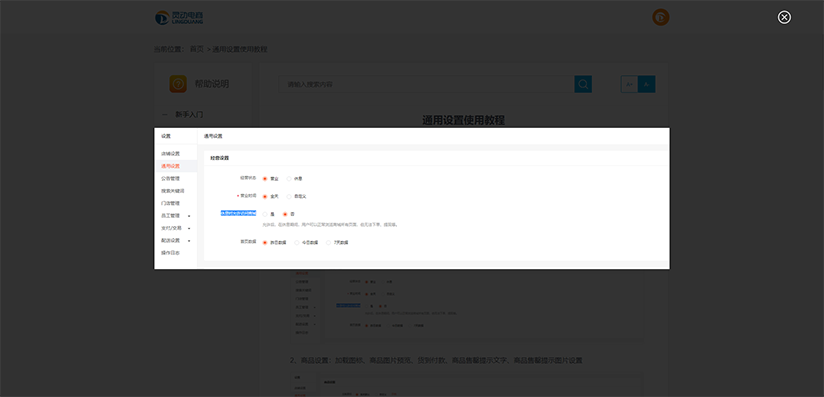The image size is (824, 397).
Task: Click into the 请输入搜索内容 search field
Action: coord(426,84)
